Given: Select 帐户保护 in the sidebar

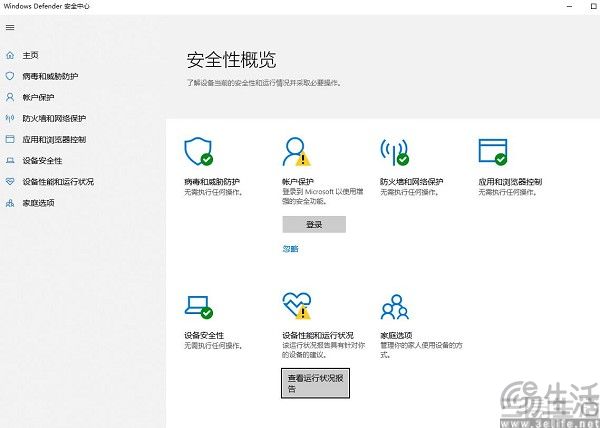Looking at the screenshot, I should (x=38, y=97).
